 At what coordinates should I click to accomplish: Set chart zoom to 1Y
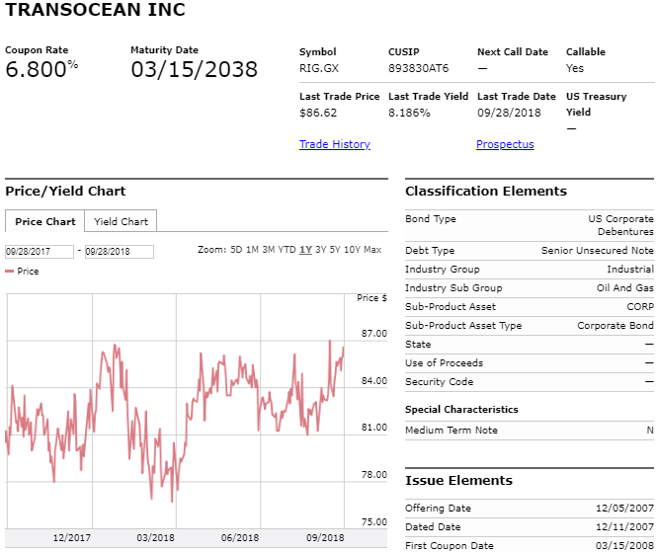(306, 250)
